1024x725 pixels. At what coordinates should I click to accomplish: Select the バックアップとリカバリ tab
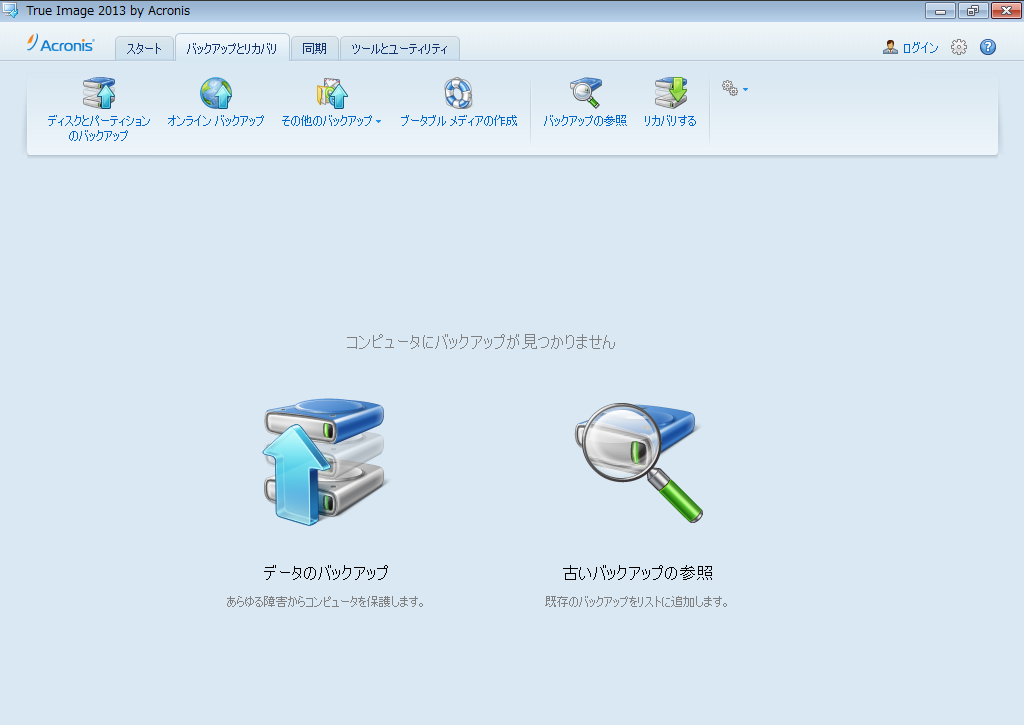tap(232, 48)
